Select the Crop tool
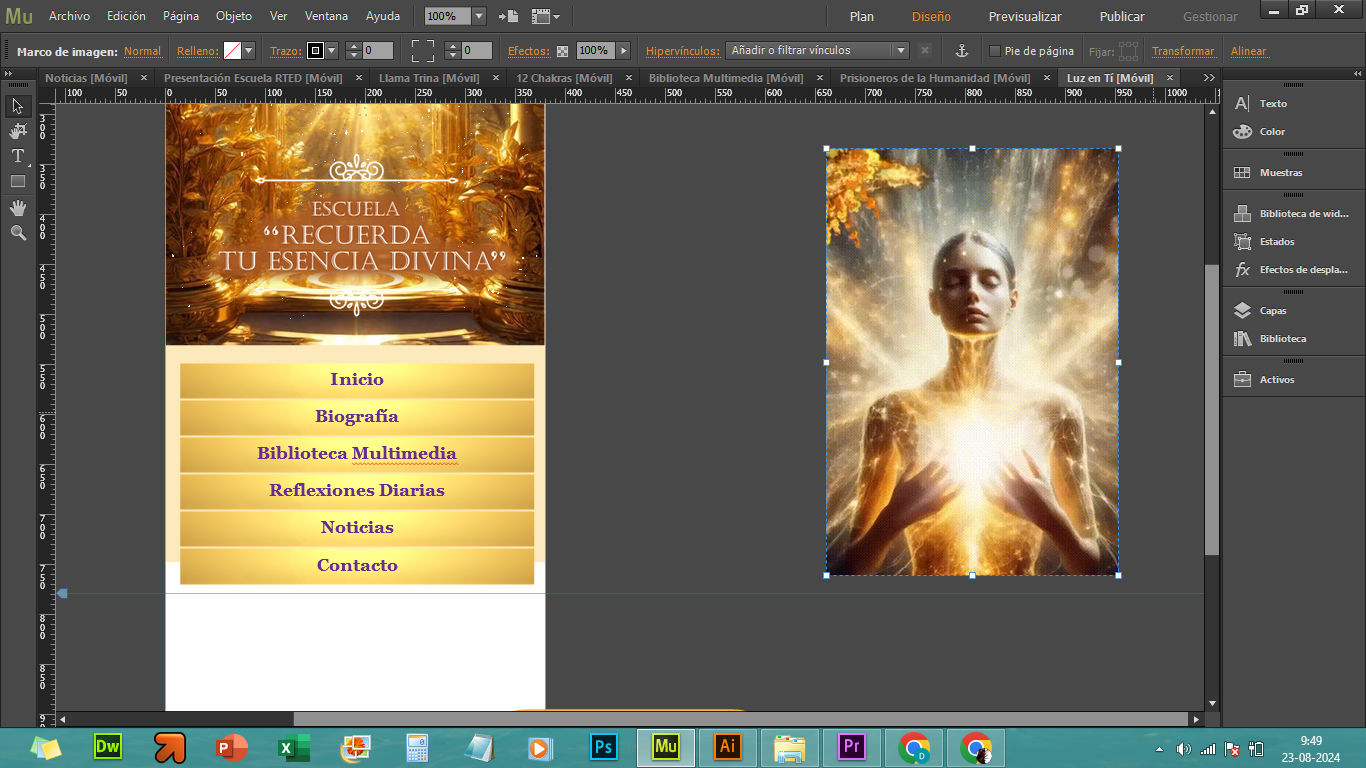The height and width of the screenshot is (768, 1366). click(x=18, y=131)
